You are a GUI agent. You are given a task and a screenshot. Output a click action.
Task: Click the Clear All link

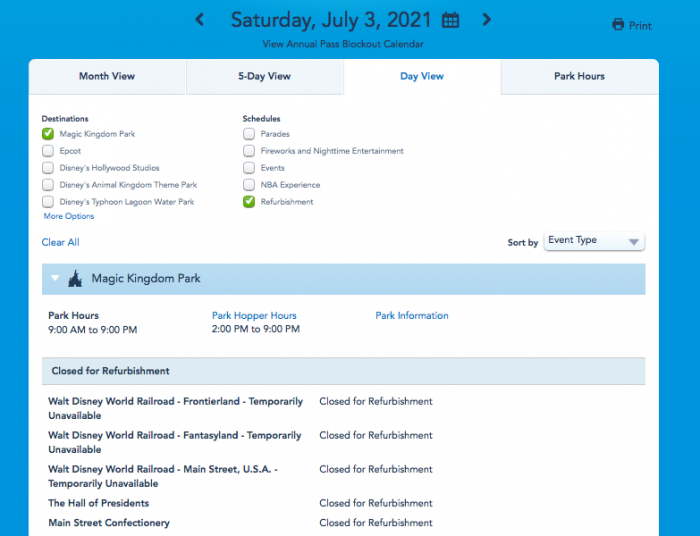tap(60, 242)
